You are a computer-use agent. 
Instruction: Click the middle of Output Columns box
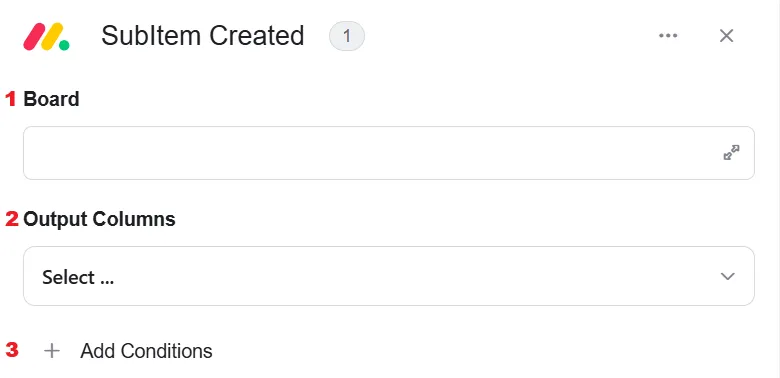pyautogui.click(x=389, y=276)
